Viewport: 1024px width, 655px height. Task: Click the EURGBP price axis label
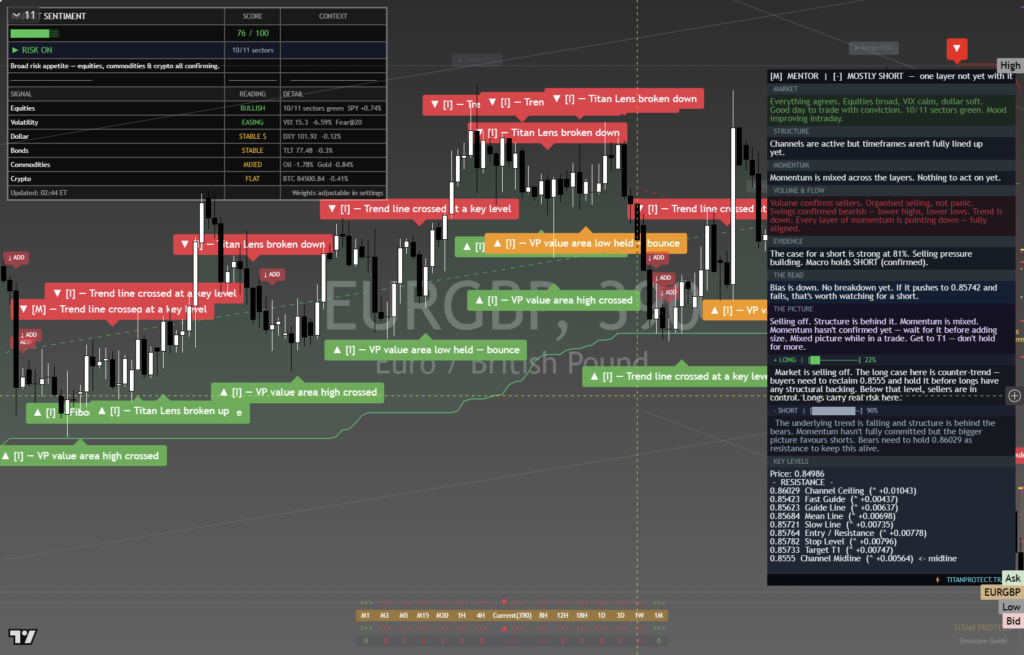pos(1002,592)
